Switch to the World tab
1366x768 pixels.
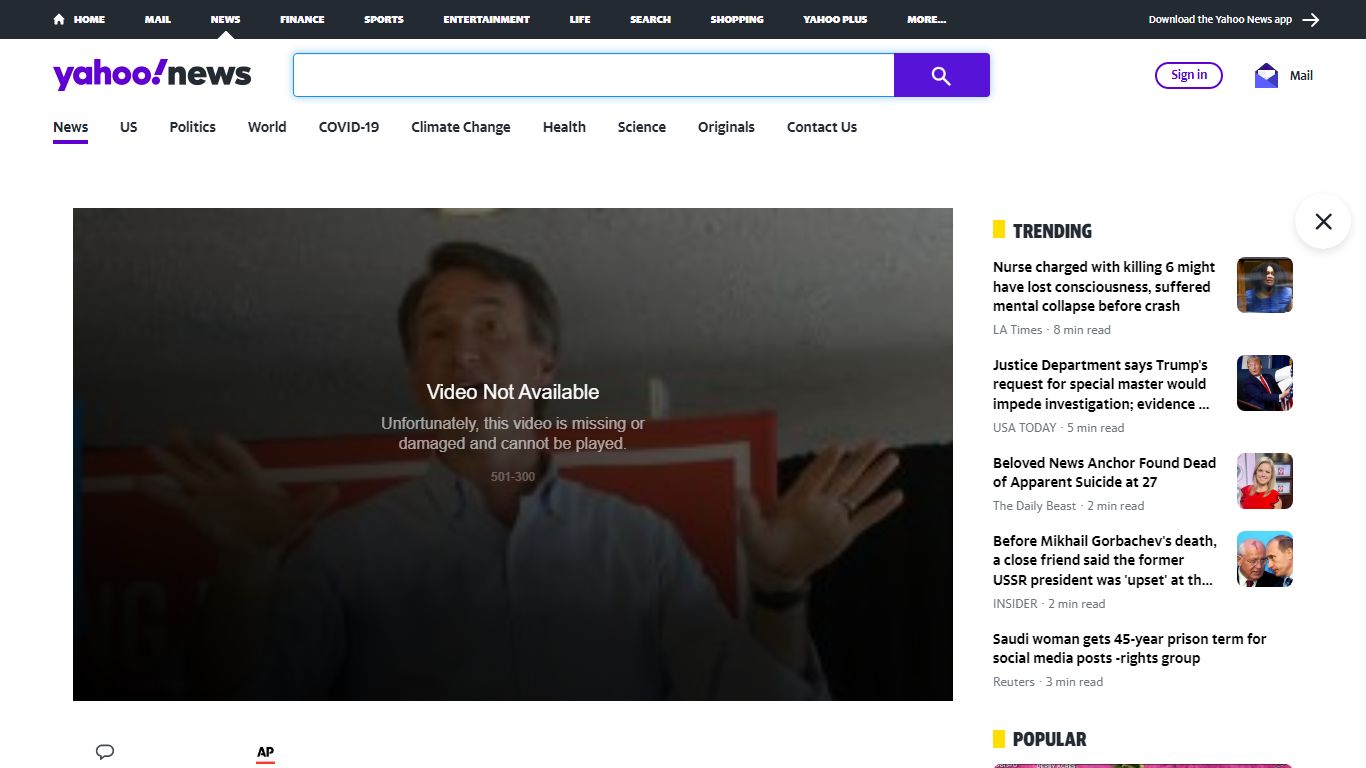[267, 127]
